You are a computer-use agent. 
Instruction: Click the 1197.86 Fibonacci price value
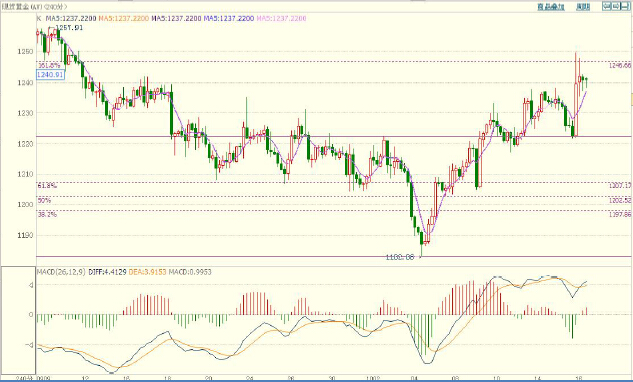coord(620,215)
